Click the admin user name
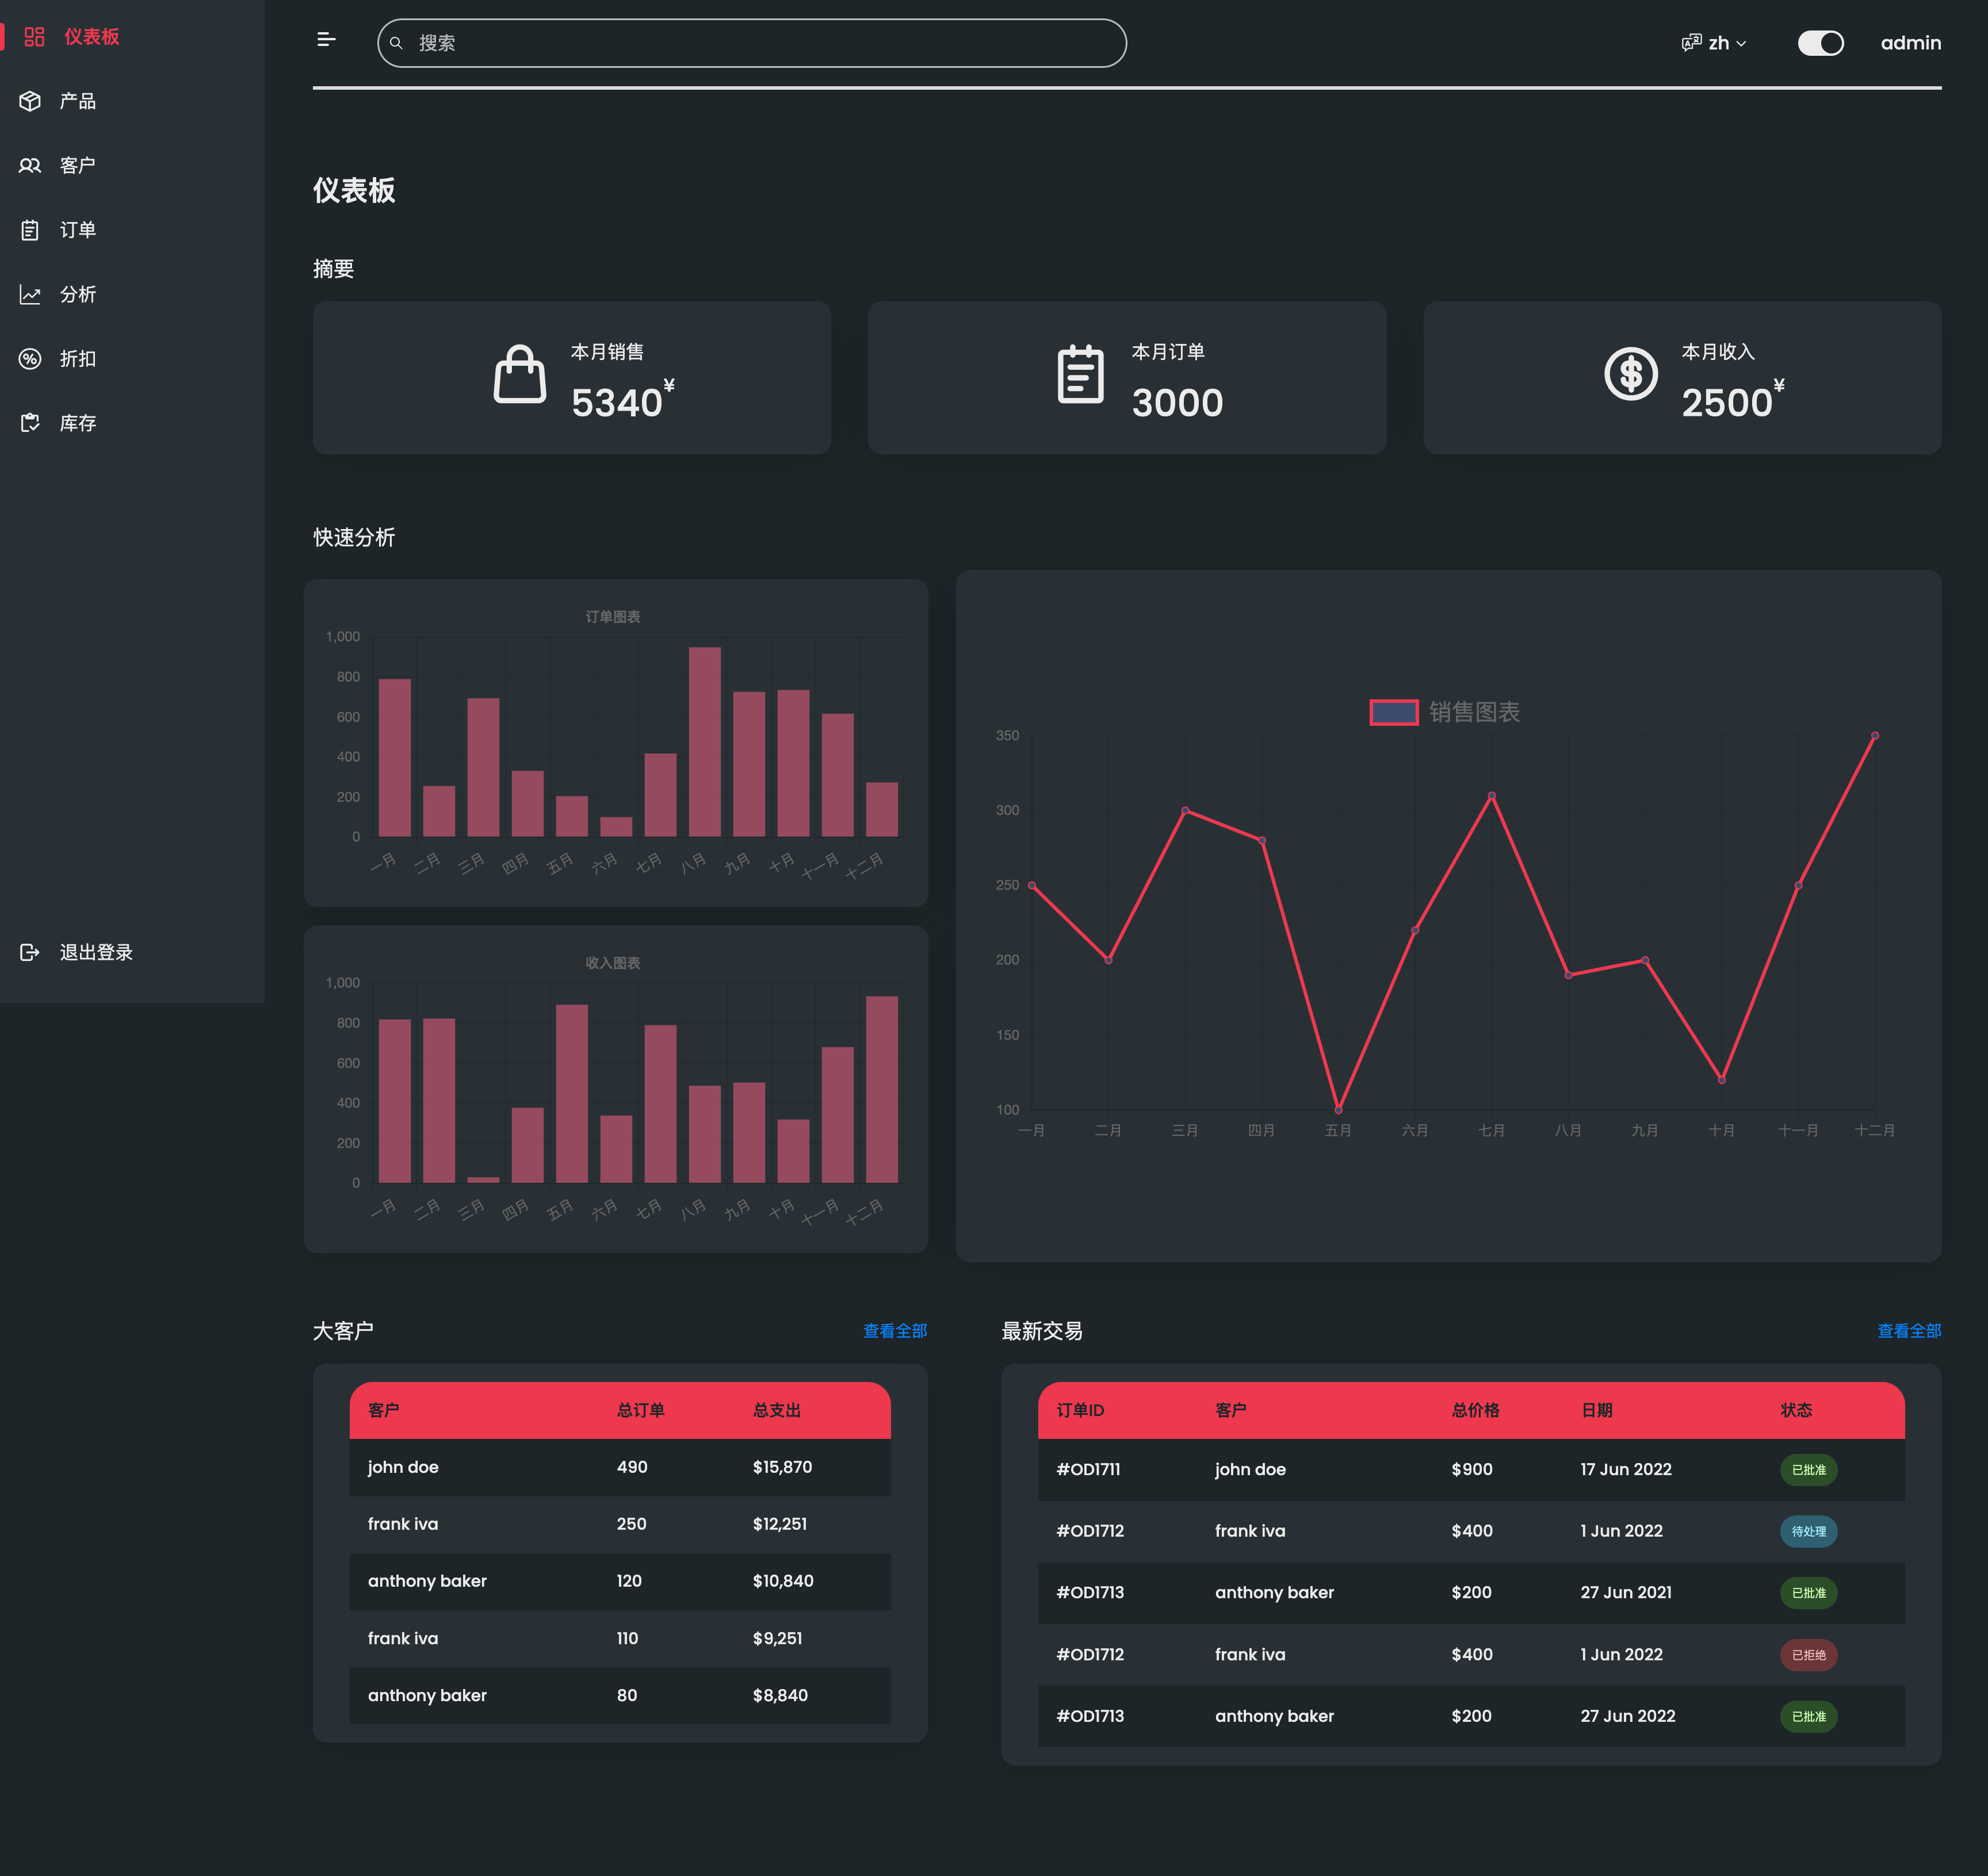Viewport: 1988px width, 1876px height. [x=1910, y=43]
